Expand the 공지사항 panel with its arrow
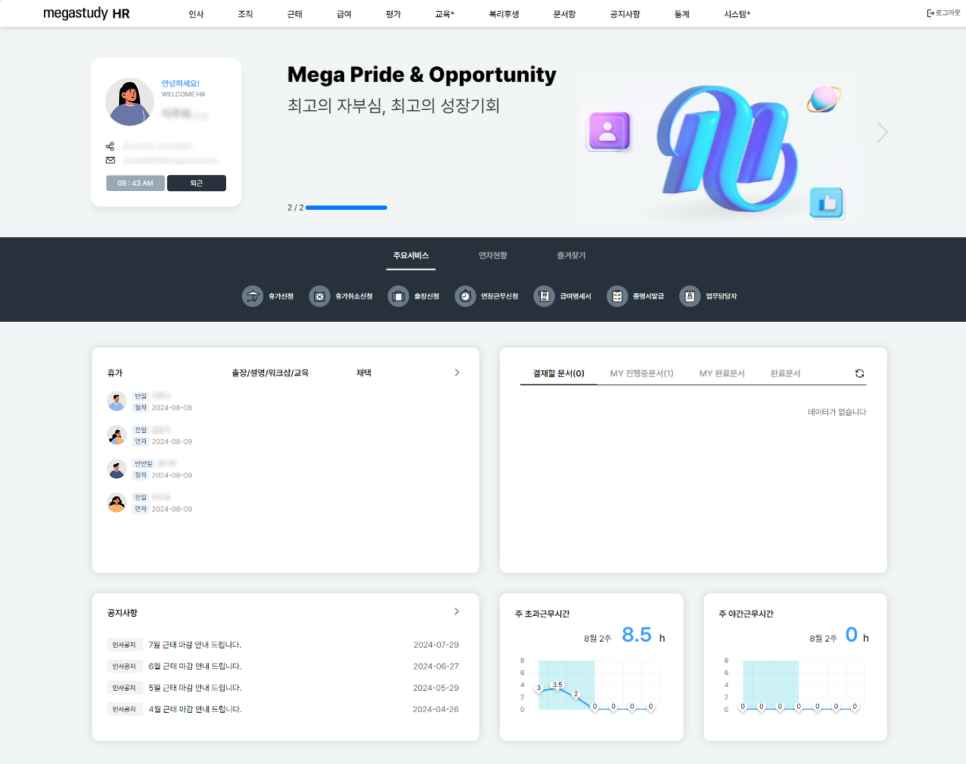This screenshot has height=764, width=966. click(456, 611)
